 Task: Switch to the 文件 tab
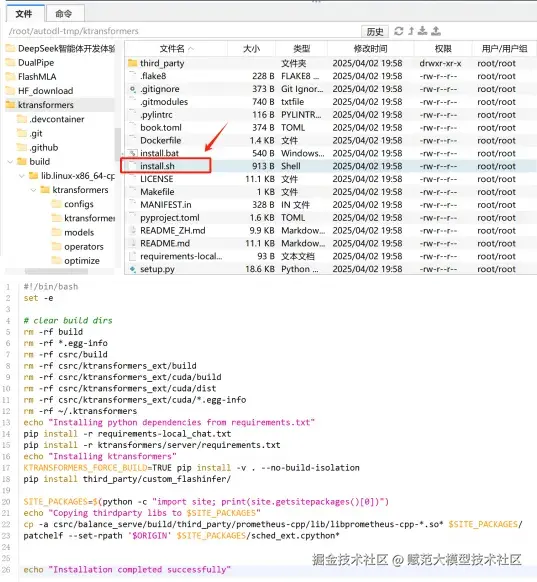click(24, 14)
